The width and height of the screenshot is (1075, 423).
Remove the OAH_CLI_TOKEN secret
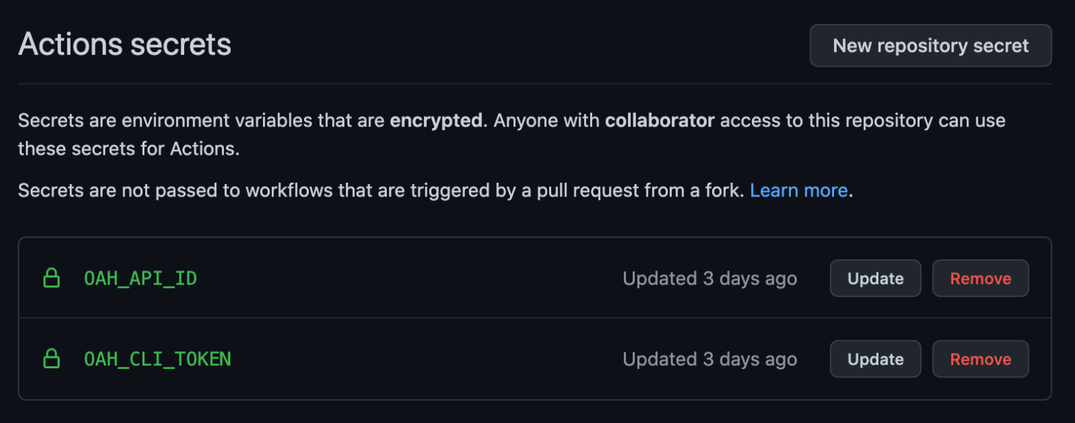pos(980,359)
